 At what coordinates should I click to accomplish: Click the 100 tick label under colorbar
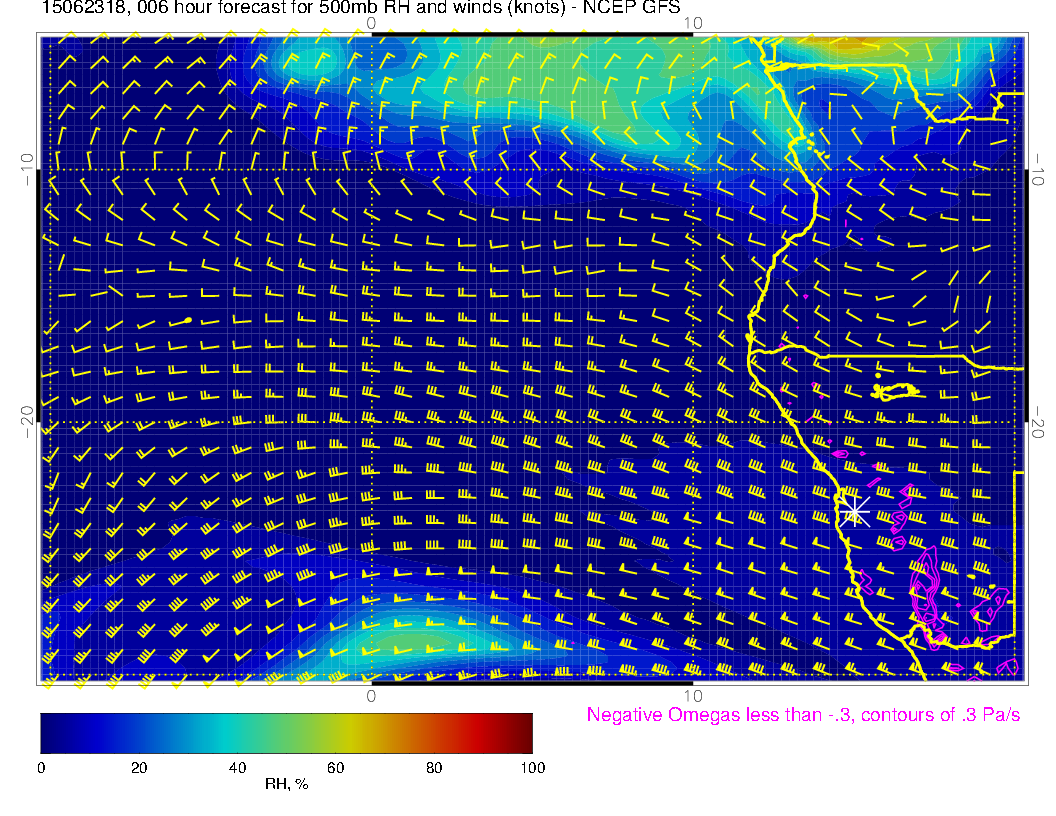[532, 767]
